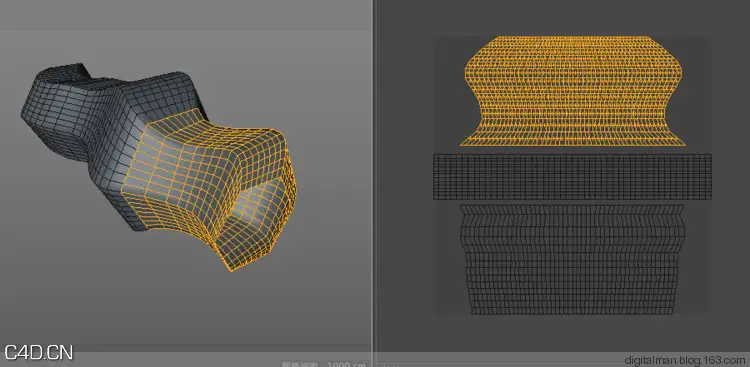Click the rectangular grid UV strip
Image resolution: width=750 pixels, height=367 pixels.
tap(572, 177)
